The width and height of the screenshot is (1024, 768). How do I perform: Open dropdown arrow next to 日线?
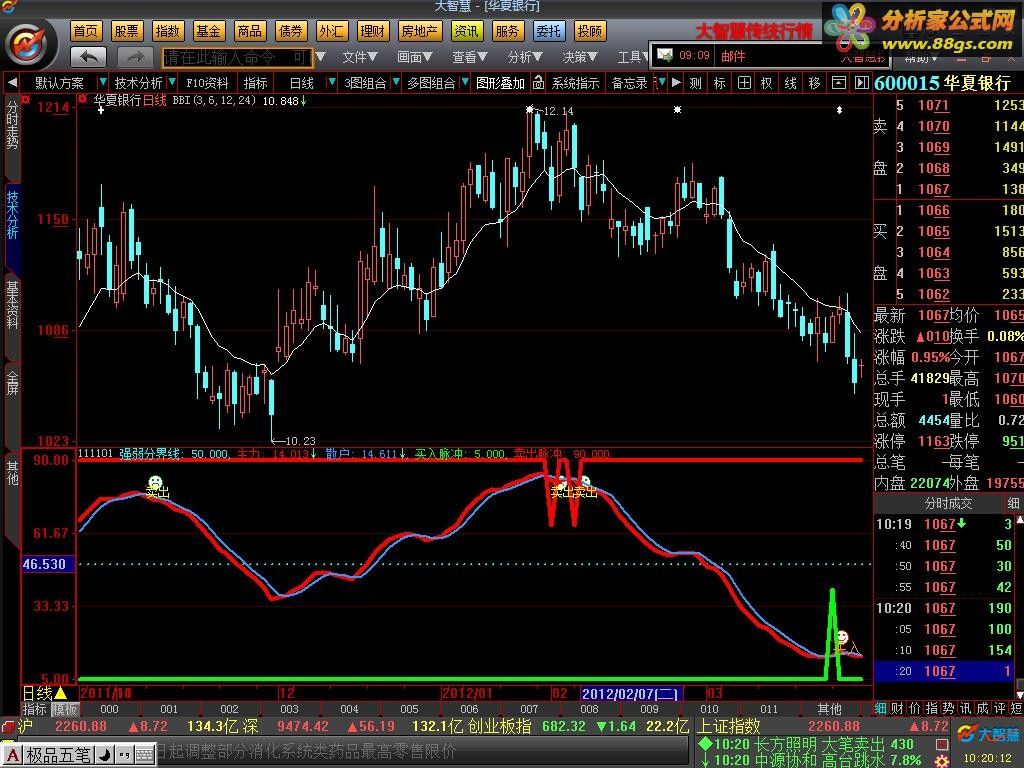click(332, 82)
